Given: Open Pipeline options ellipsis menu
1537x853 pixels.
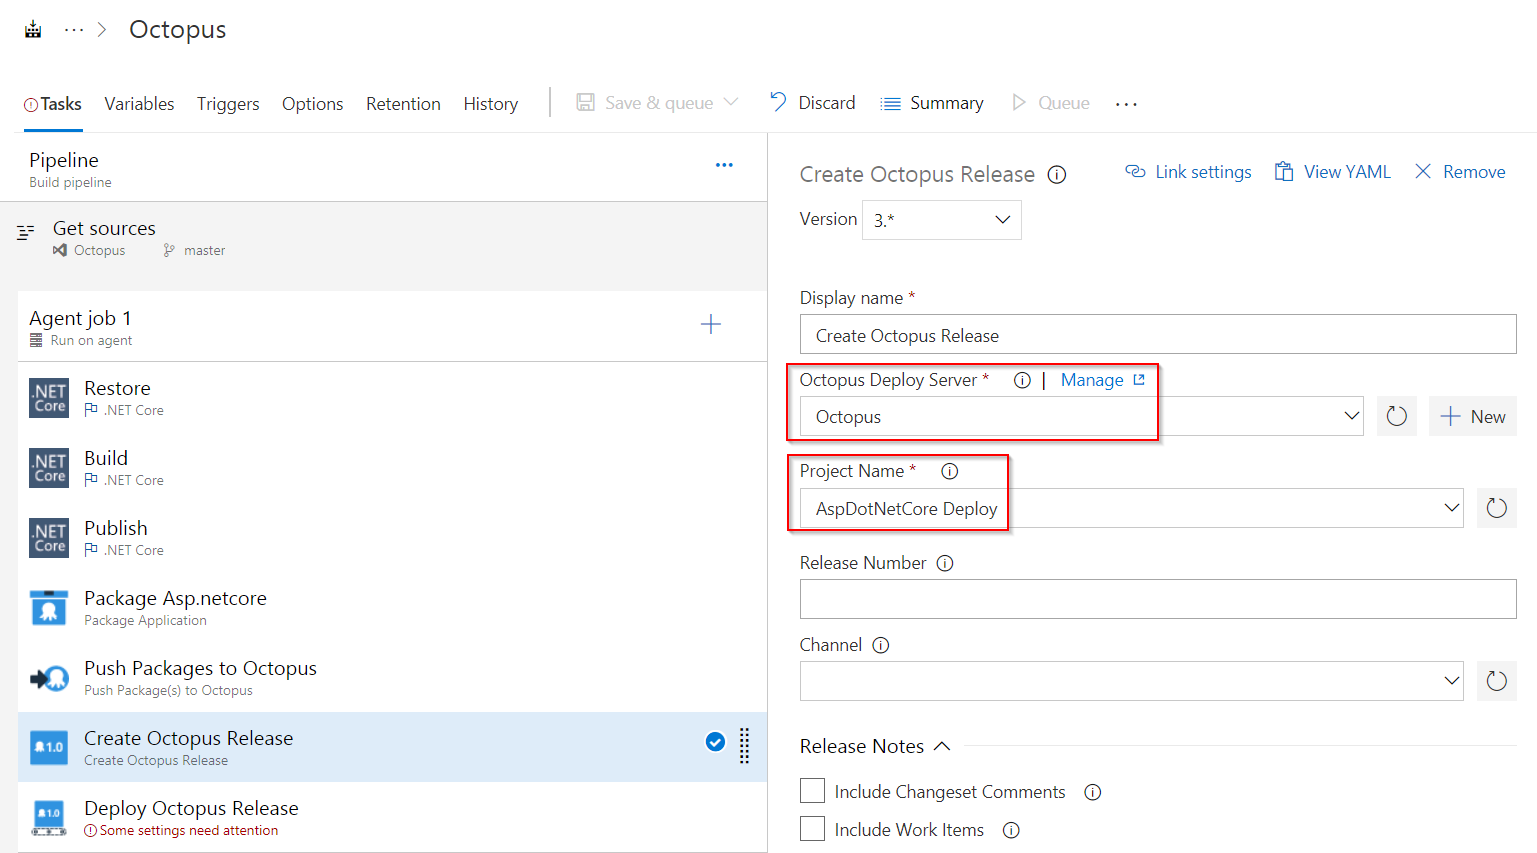Looking at the screenshot, I should pyautogui.click(x=724, y=165).
